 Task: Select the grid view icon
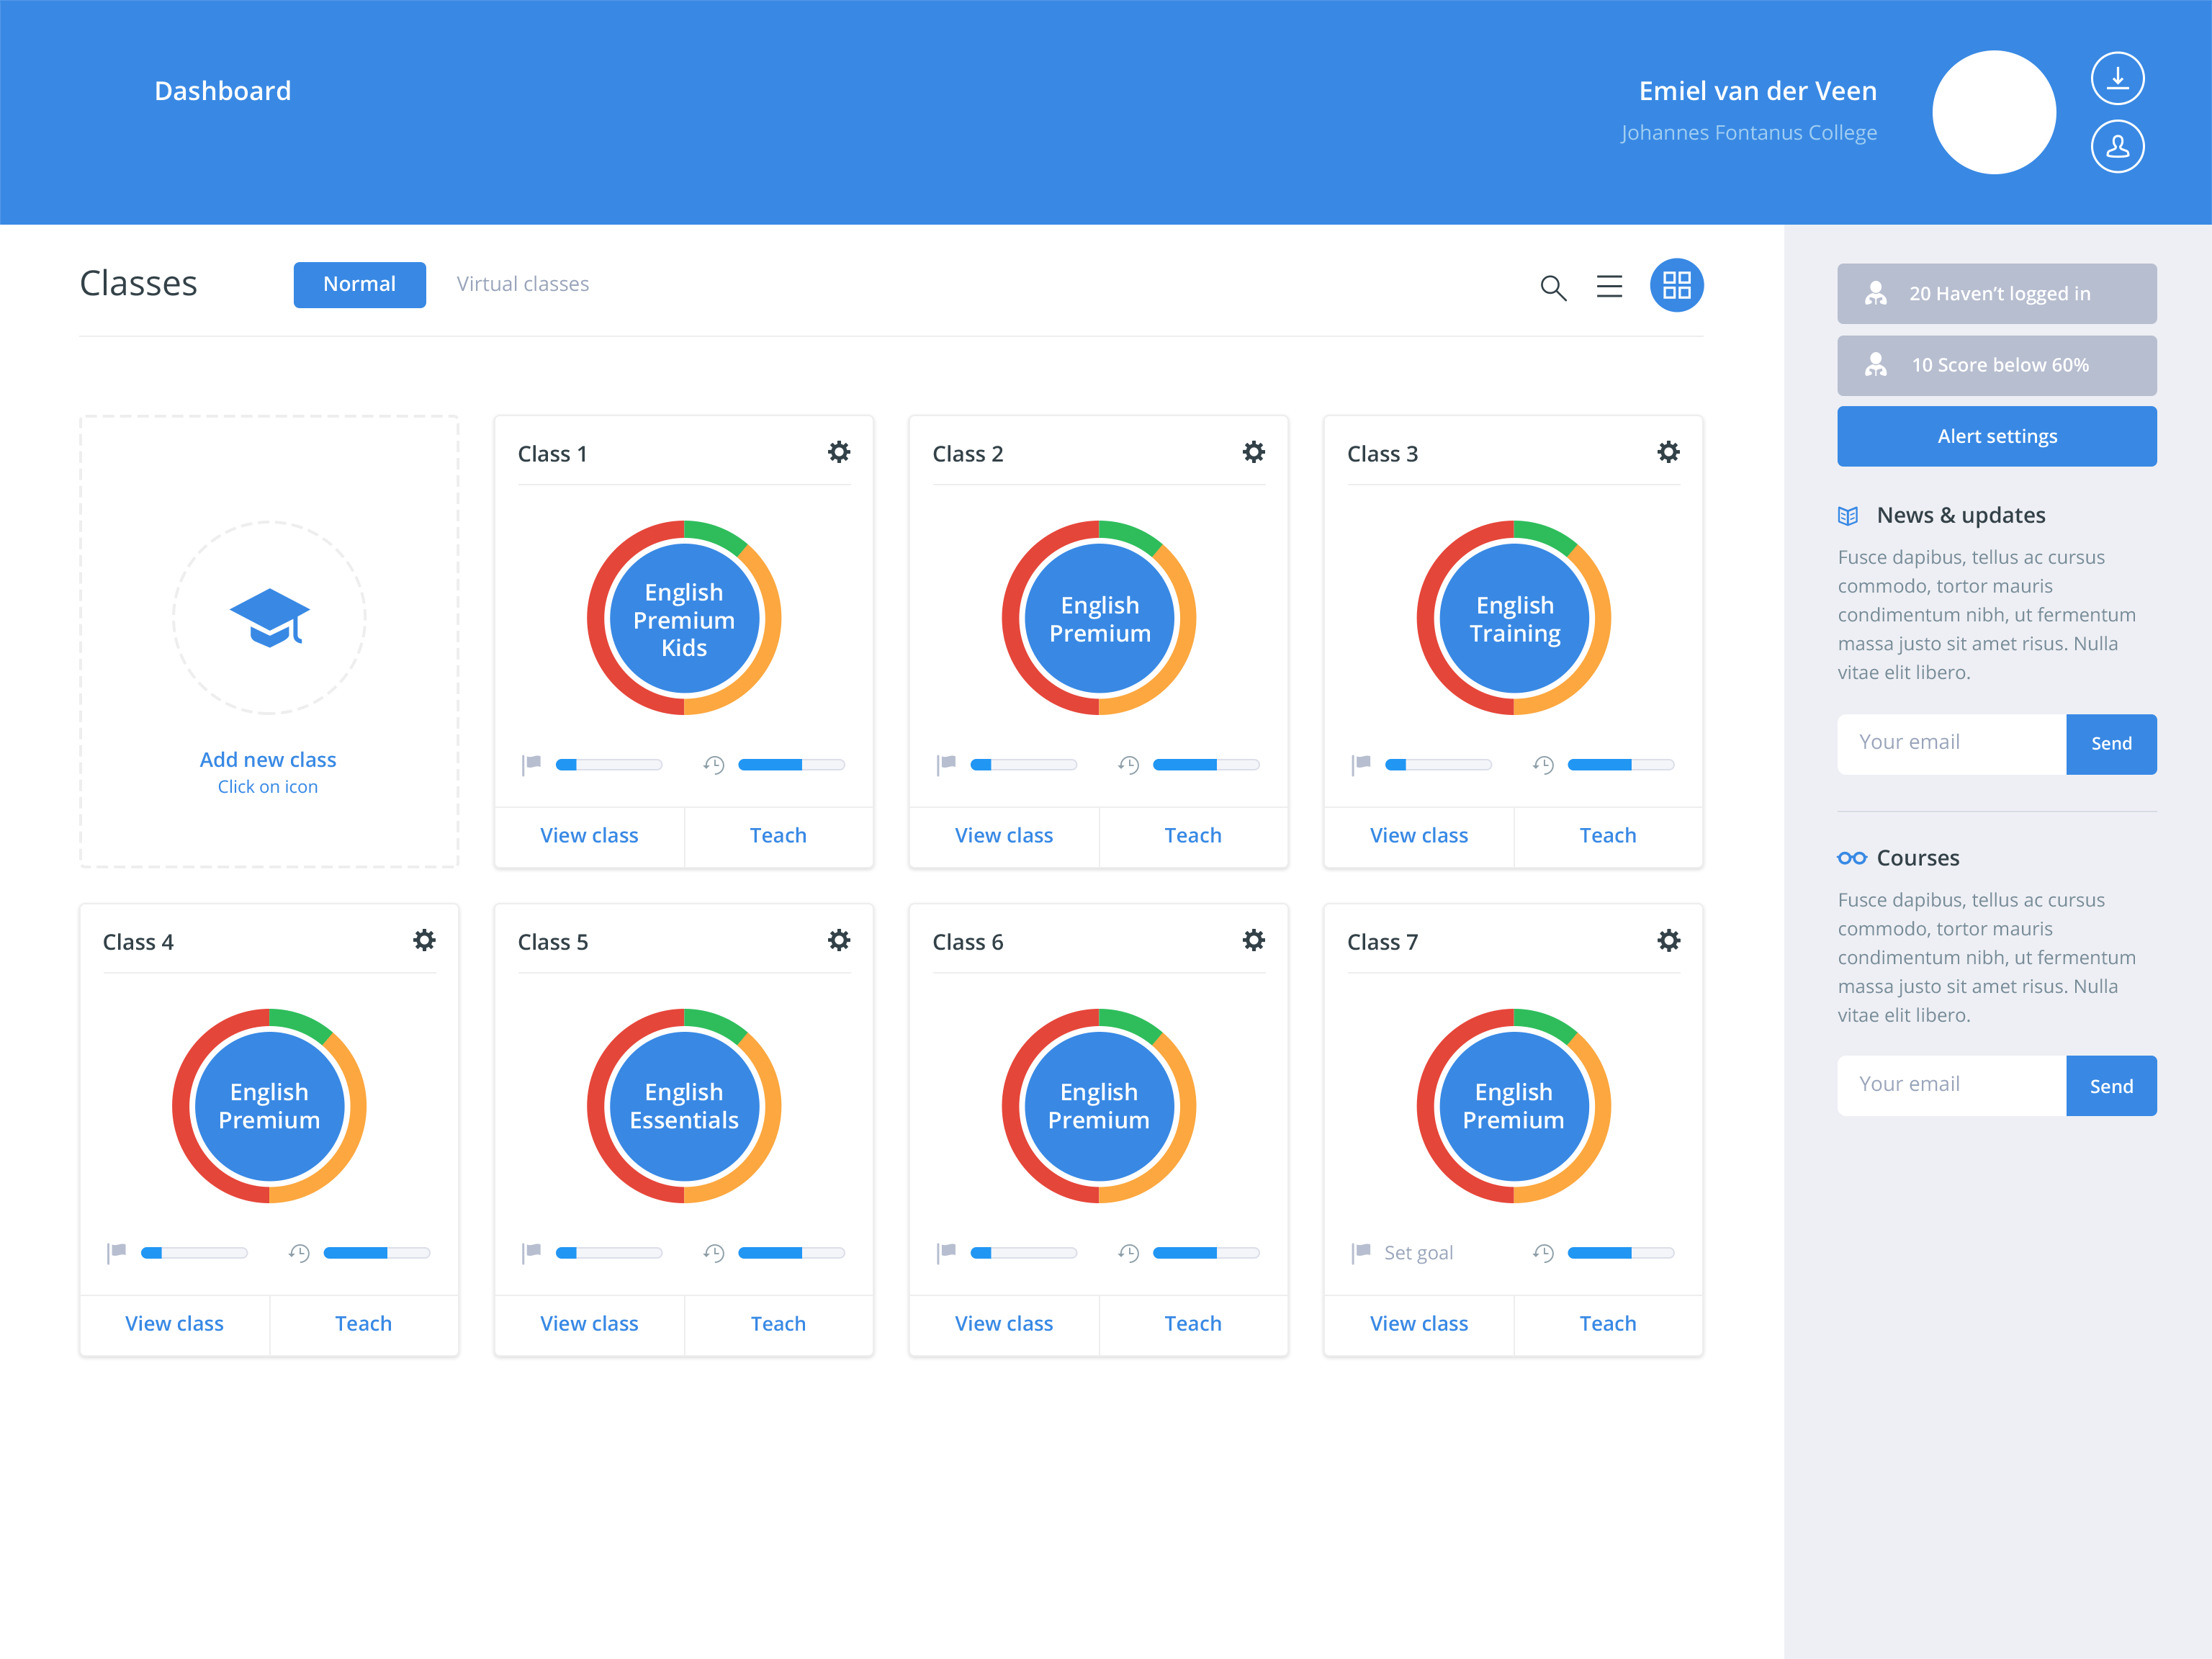(1676, 285)
